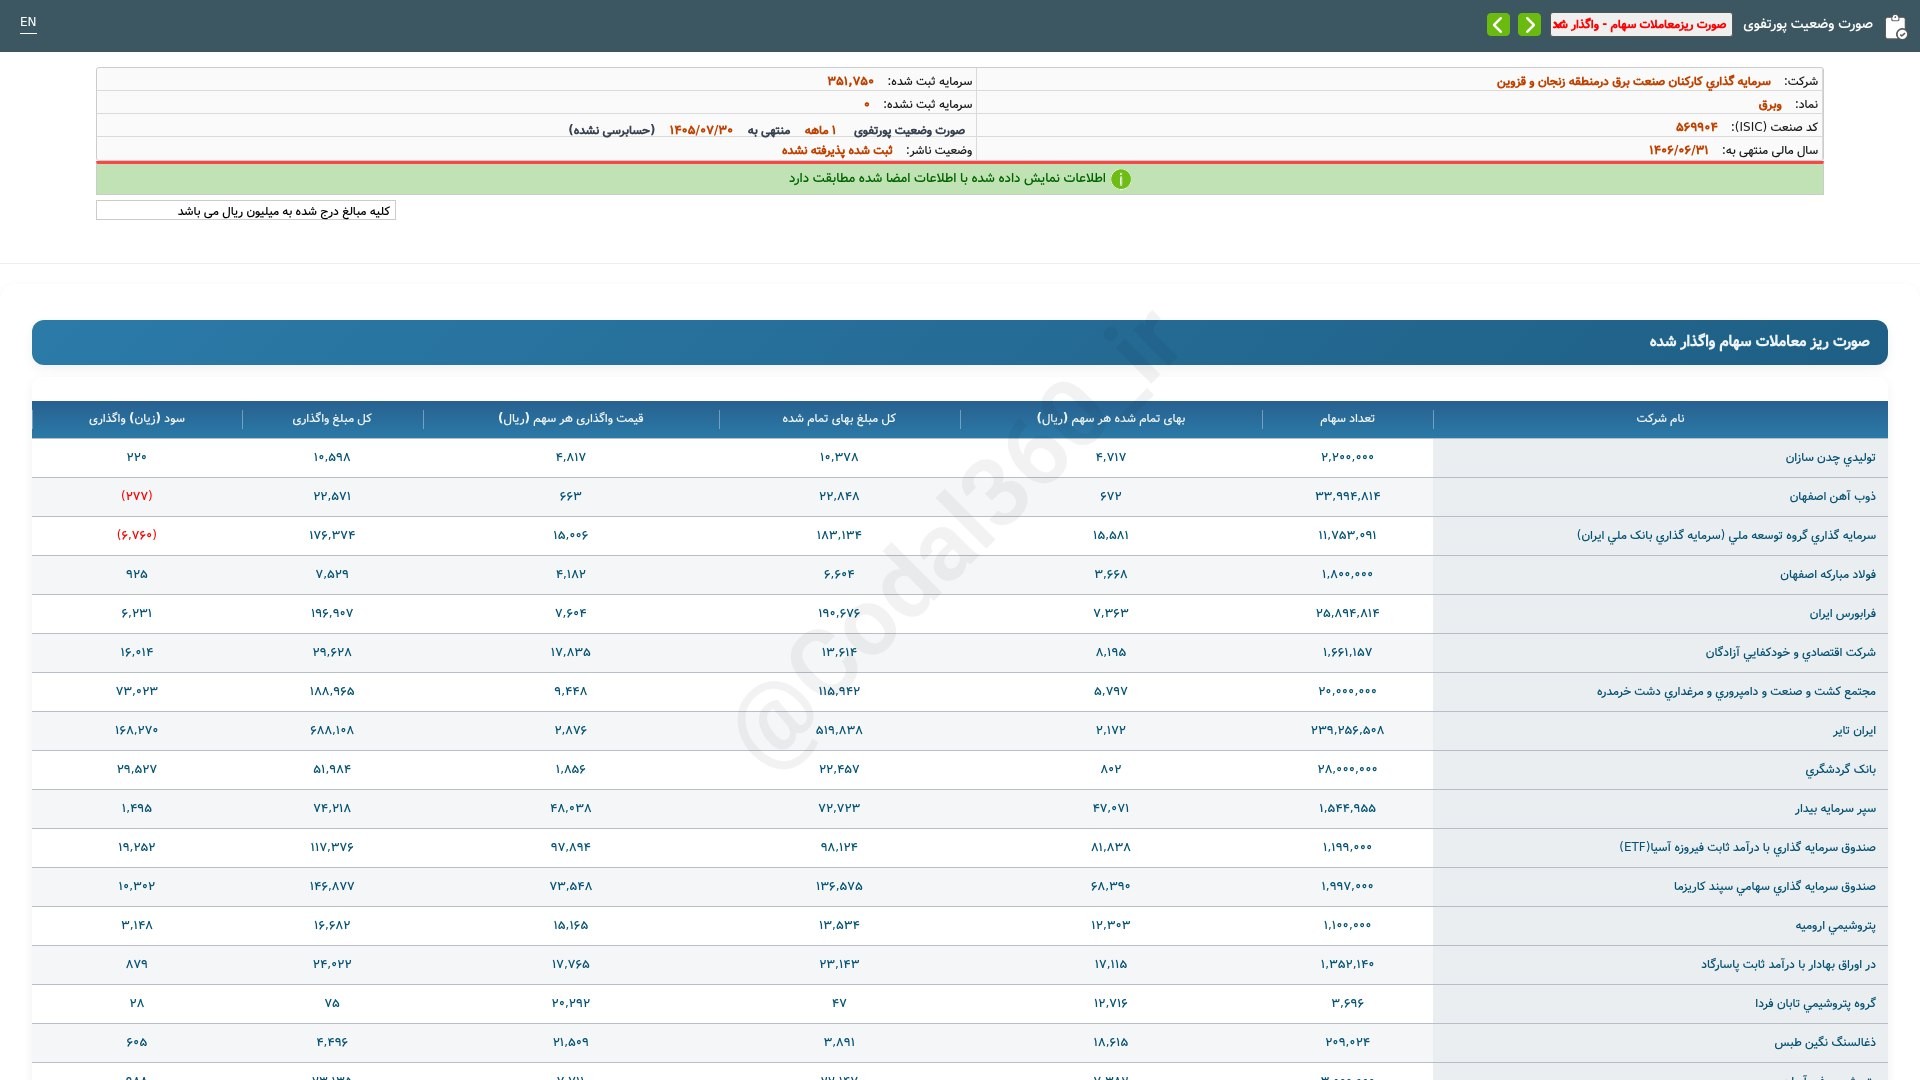Click column header 'بهای تمام شده هر سهم (ریال)'
Screen dimensions: 1920x1080
point(1111,419)
